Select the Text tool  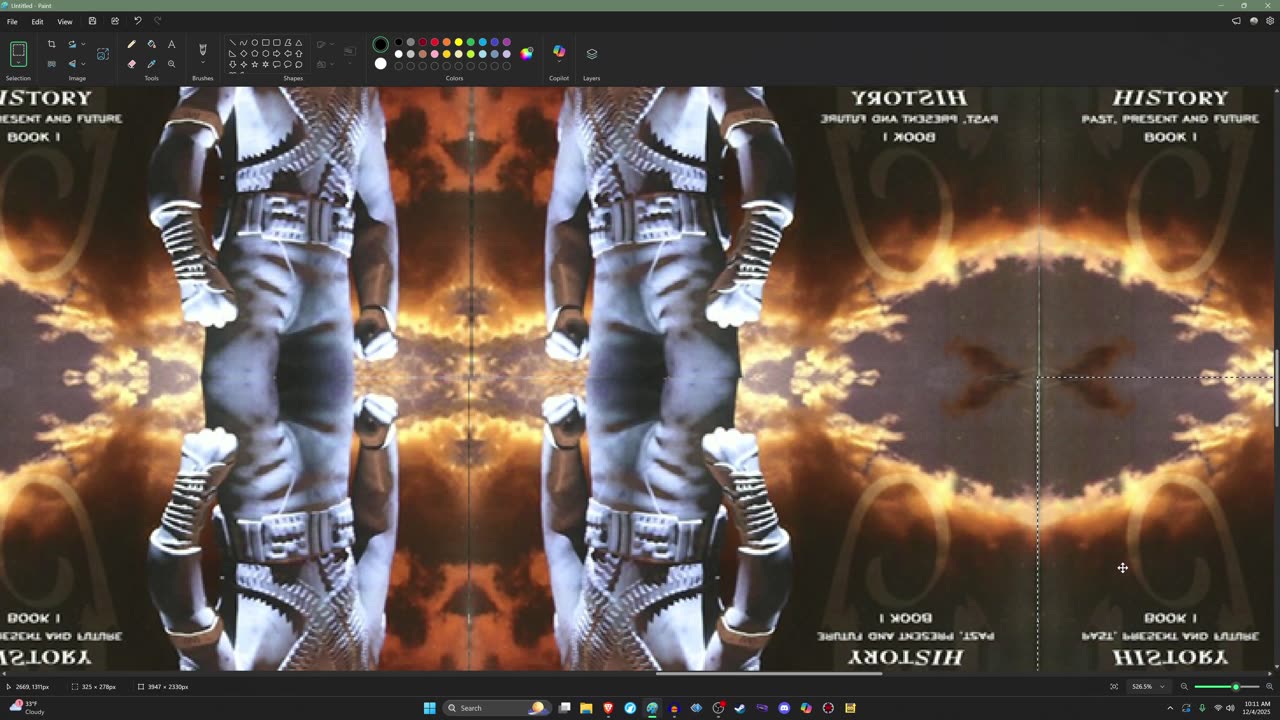(171, 44)
